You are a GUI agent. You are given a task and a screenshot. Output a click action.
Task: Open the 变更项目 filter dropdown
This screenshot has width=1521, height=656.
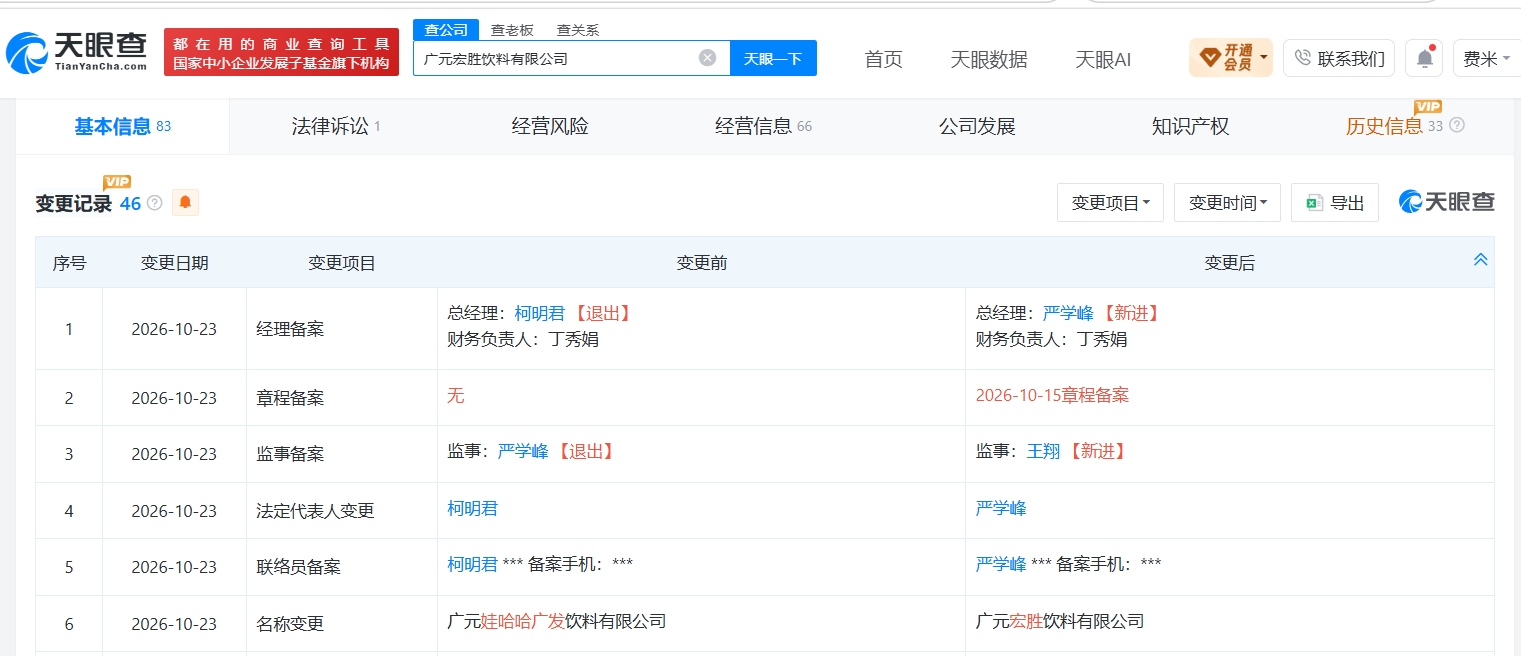click(1110, 203)
